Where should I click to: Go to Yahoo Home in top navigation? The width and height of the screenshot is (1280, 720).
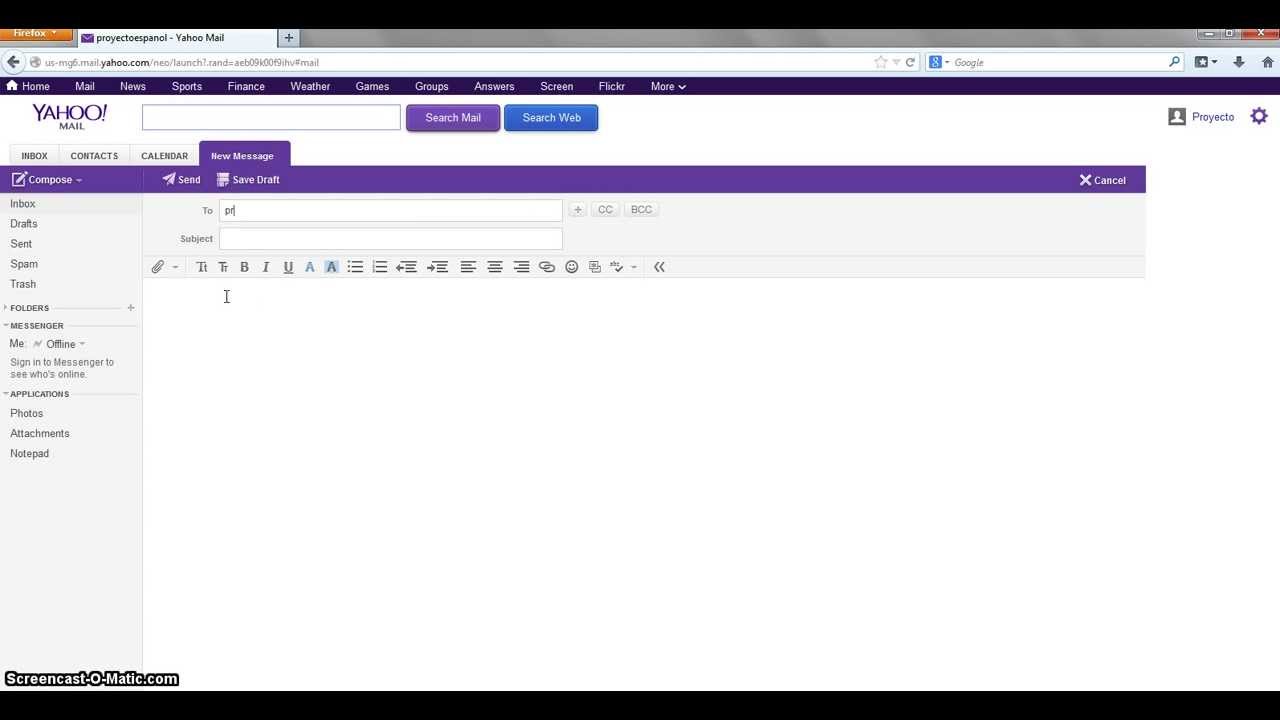pyautogui.click(x=28, y=87)
